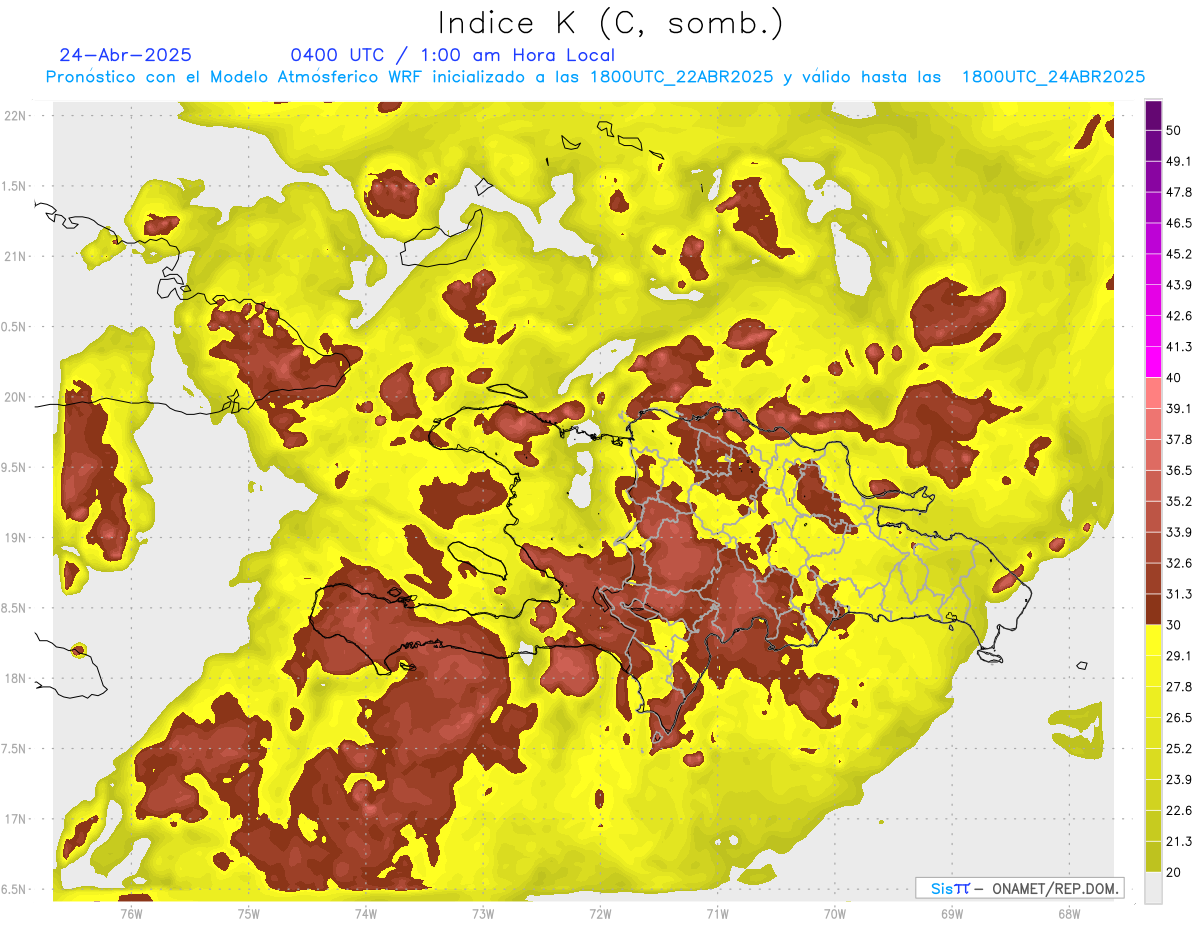Click the colorbar value '23.9'

[1178, 780]
